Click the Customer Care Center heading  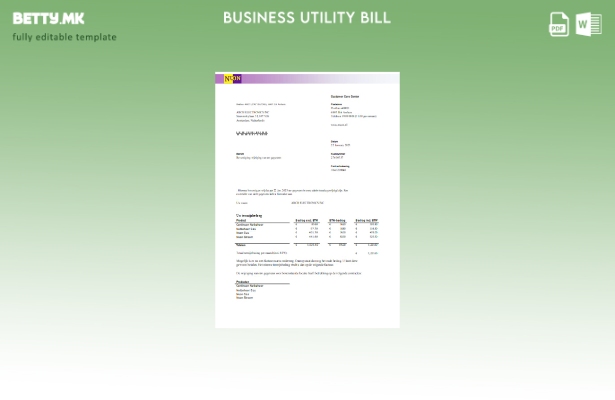click(x=345, y=96)
